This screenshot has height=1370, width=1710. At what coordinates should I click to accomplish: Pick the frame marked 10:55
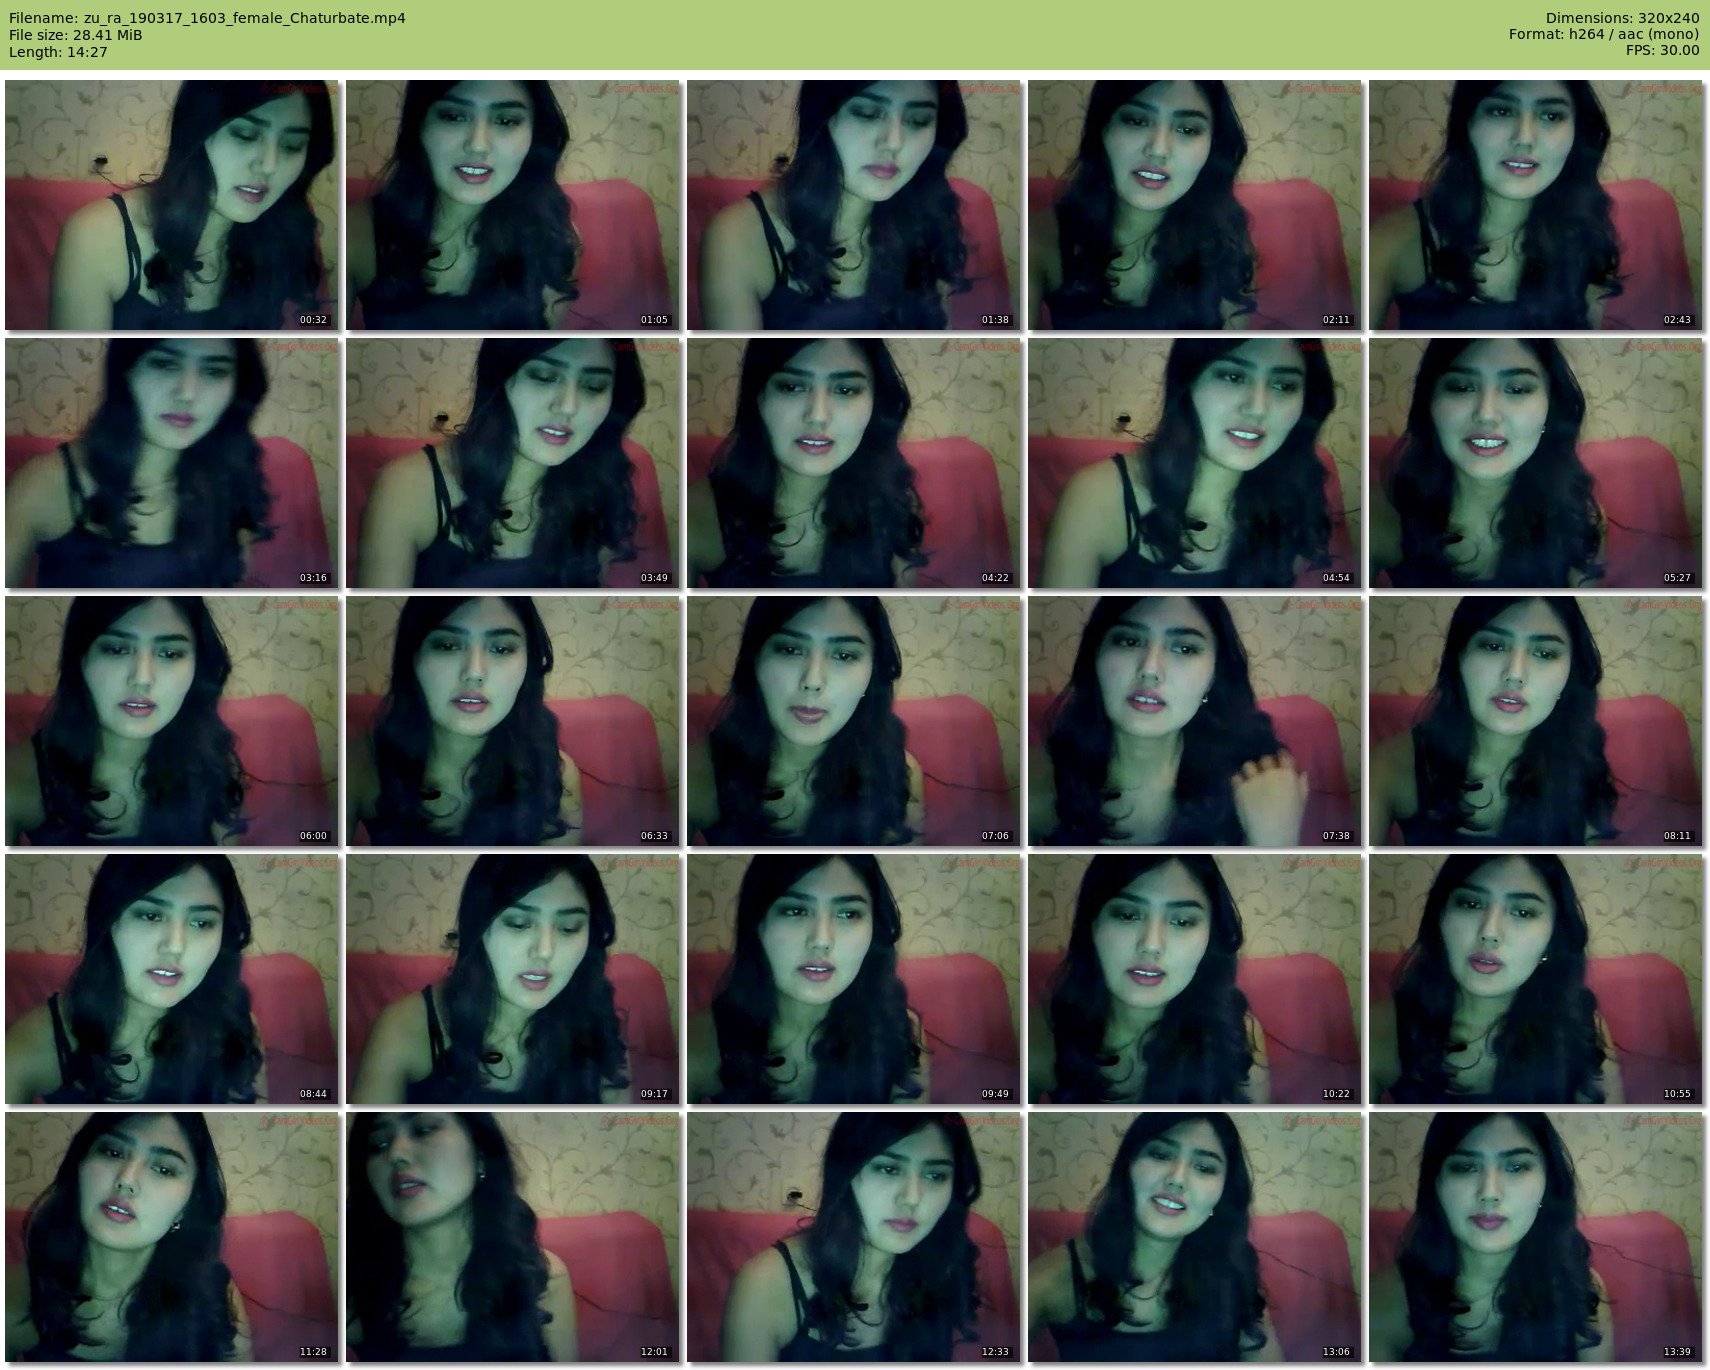(x=1536, y=979)
